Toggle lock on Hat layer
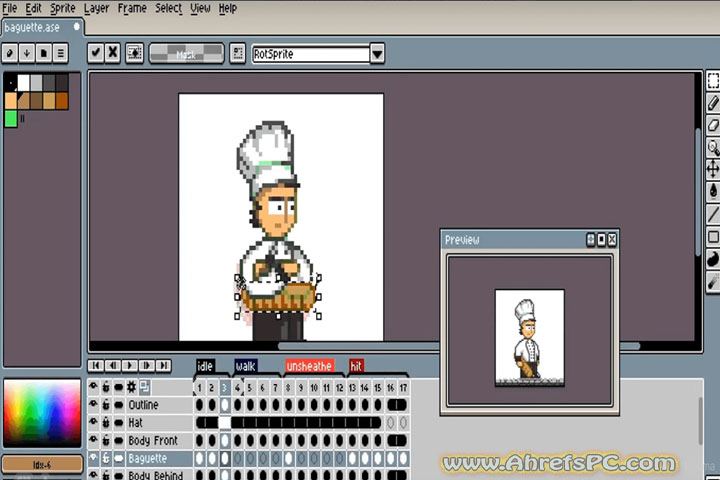Viewport: 720px width, 480px height. [106, 423]
